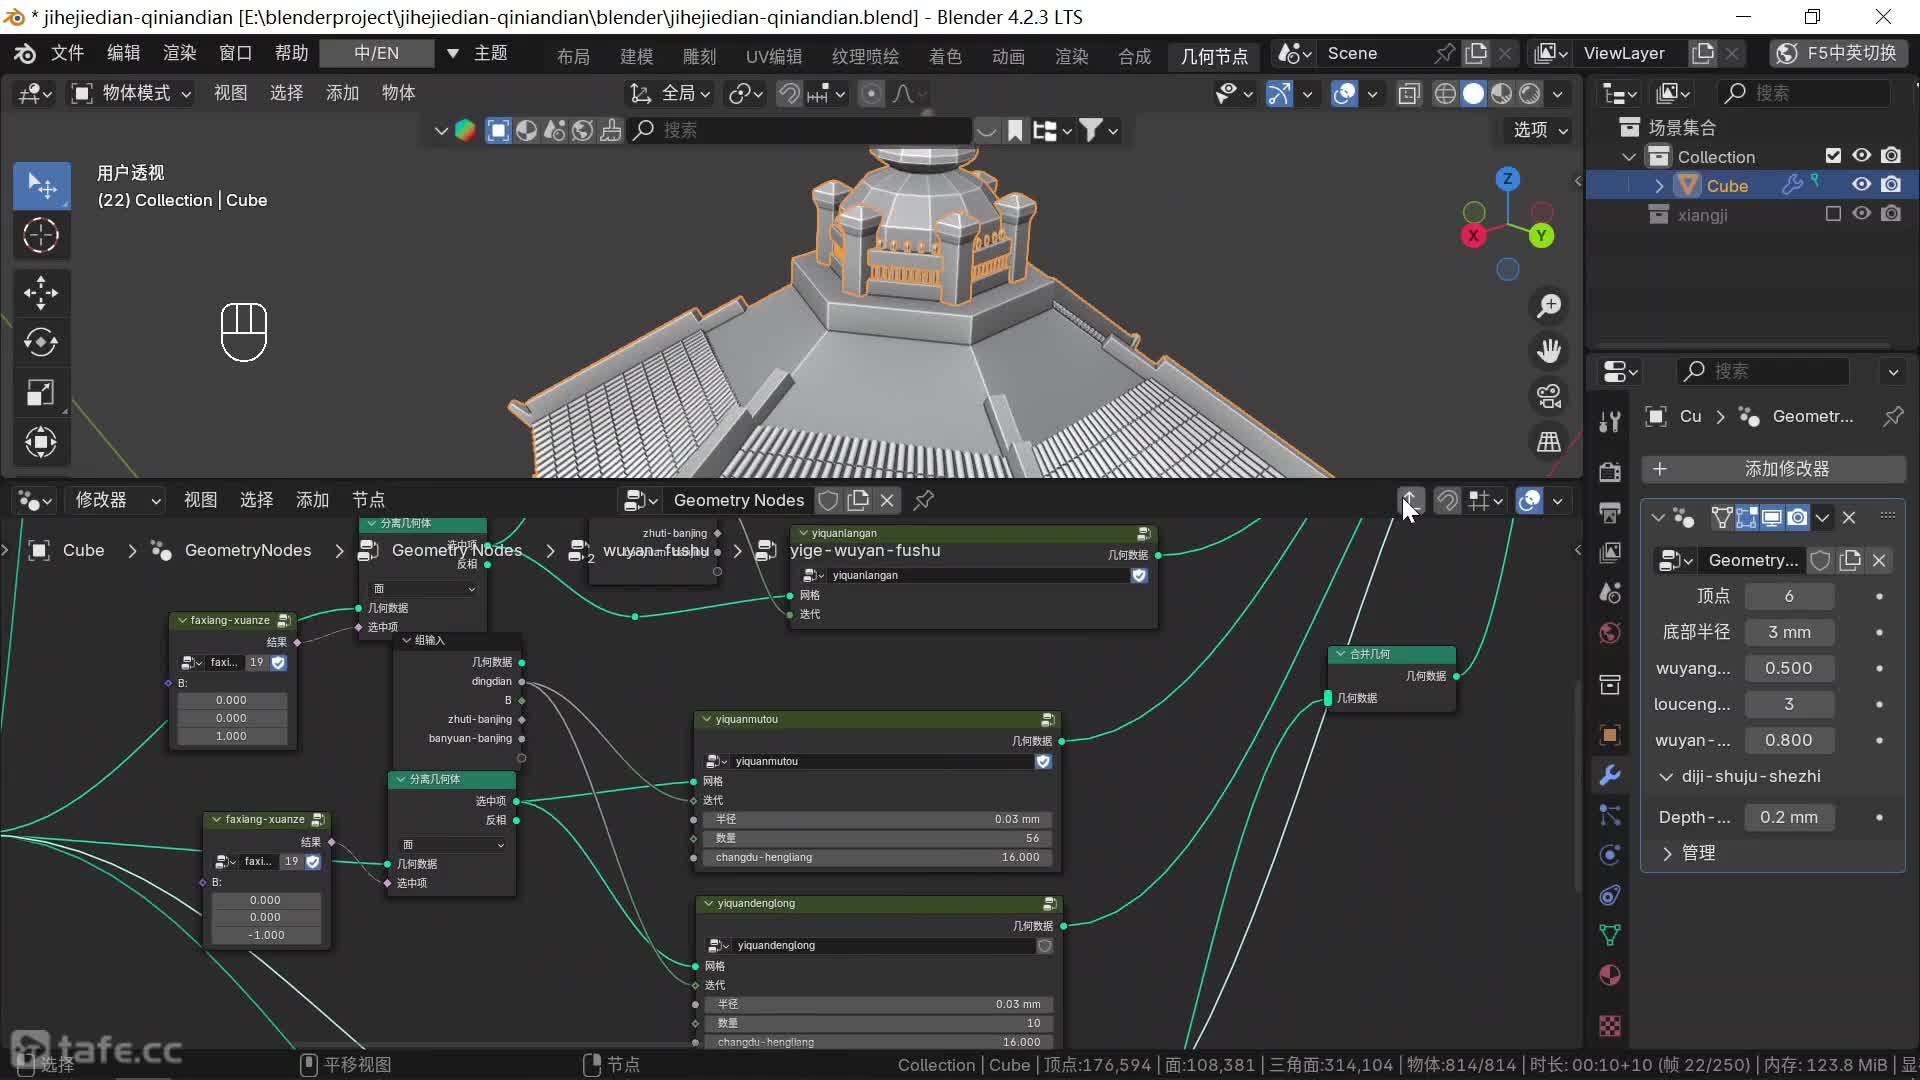
Task: Select the 3D Cursor tool
Action: coord(41,236)
